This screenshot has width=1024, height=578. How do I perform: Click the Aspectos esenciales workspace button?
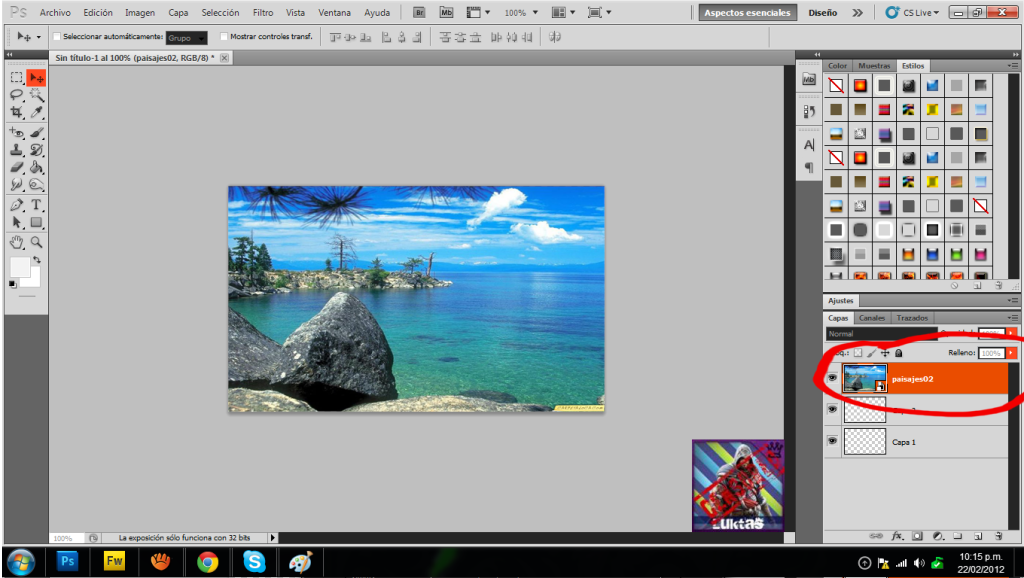[x=747, y=12]
